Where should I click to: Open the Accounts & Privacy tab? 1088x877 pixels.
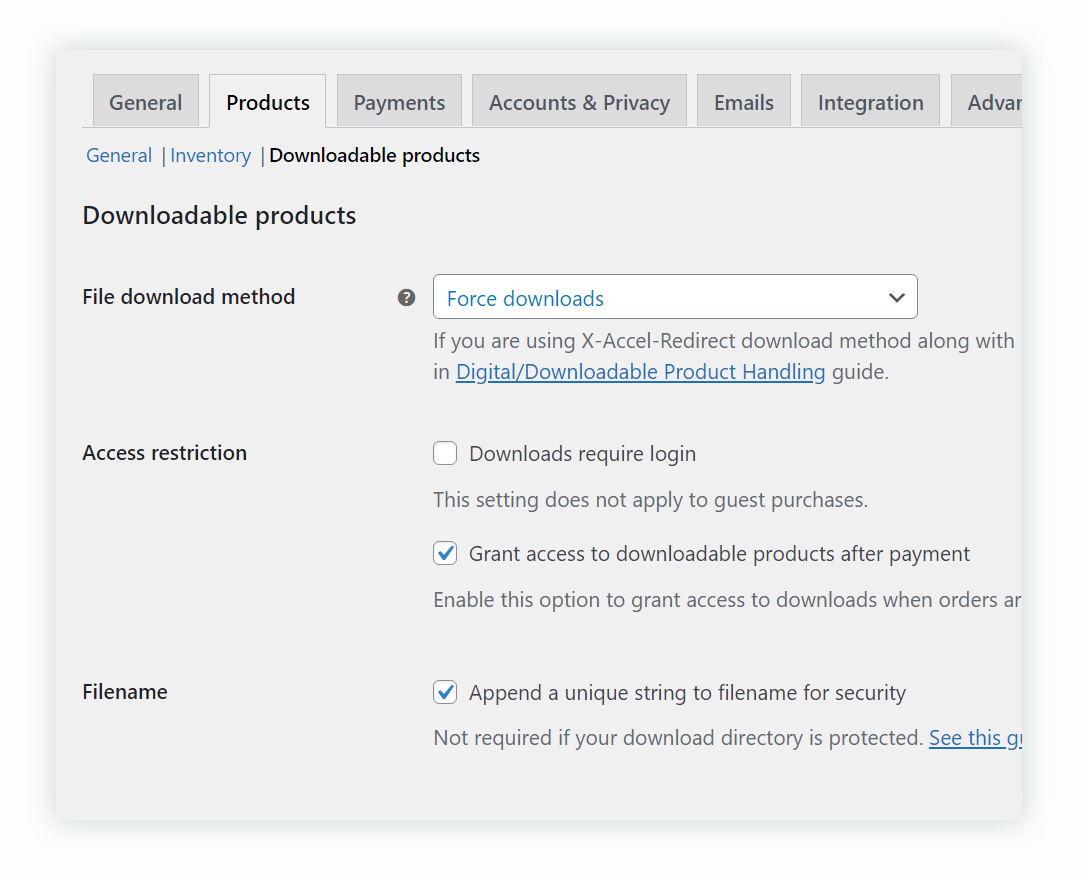[579, 101]
